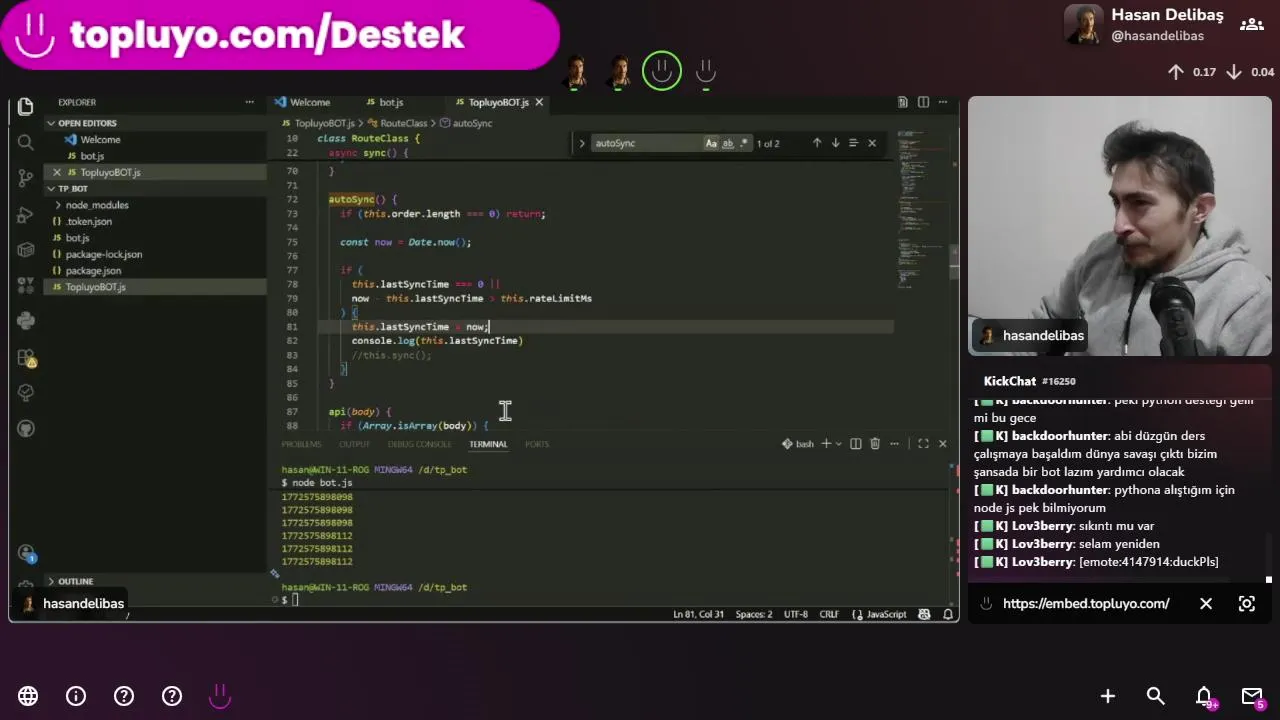Change UTF-8 encoding in status bar
1280x720 pixels.
click(796, 614)
